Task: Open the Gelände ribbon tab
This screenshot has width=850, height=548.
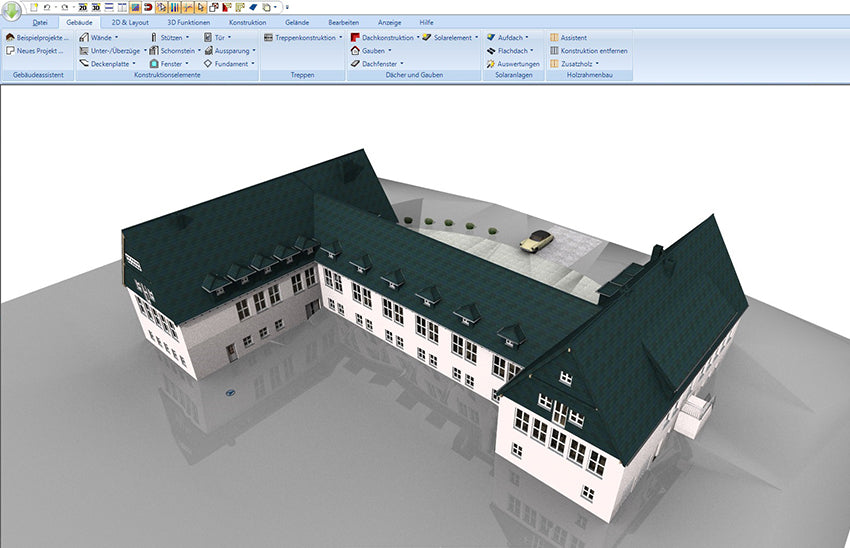Action: pos(298,21)
